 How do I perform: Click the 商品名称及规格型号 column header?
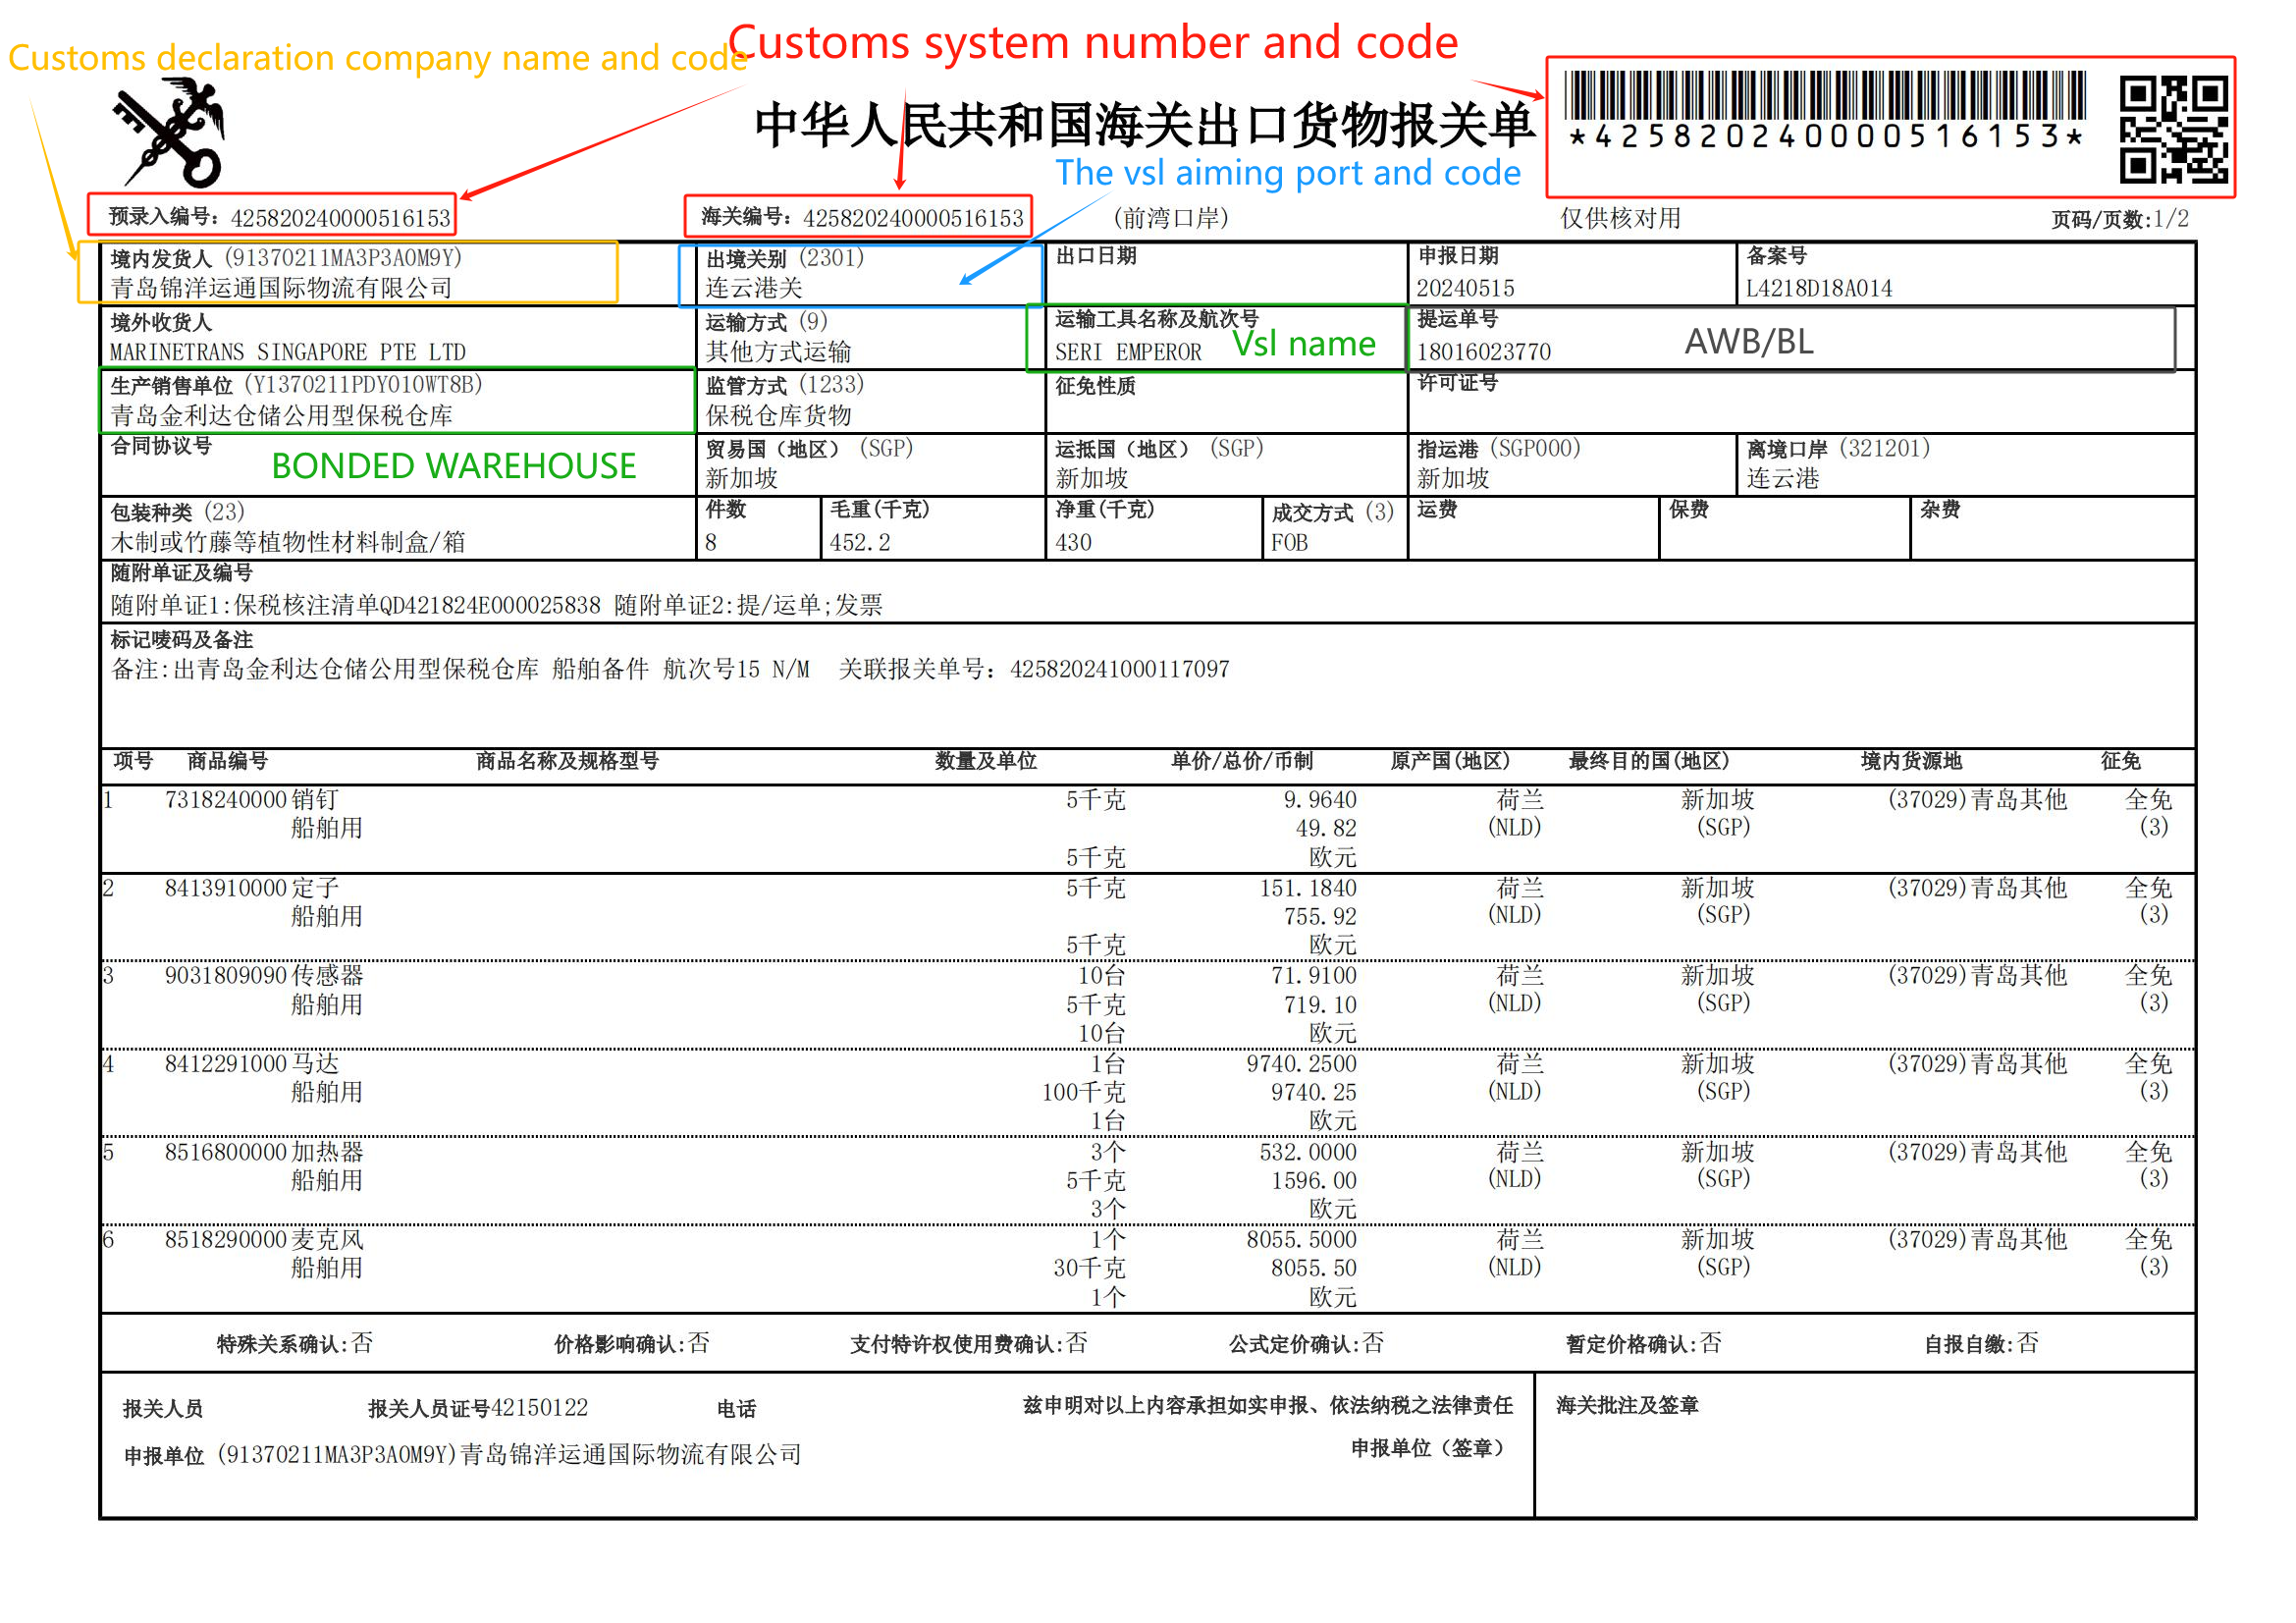567,761
